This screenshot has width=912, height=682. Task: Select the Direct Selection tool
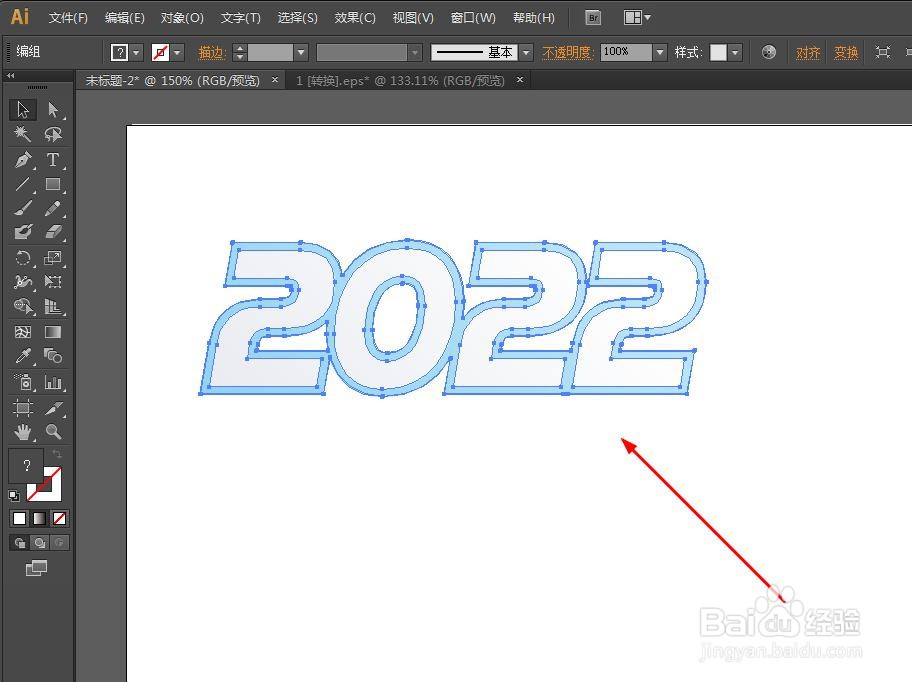coord(53,110)
